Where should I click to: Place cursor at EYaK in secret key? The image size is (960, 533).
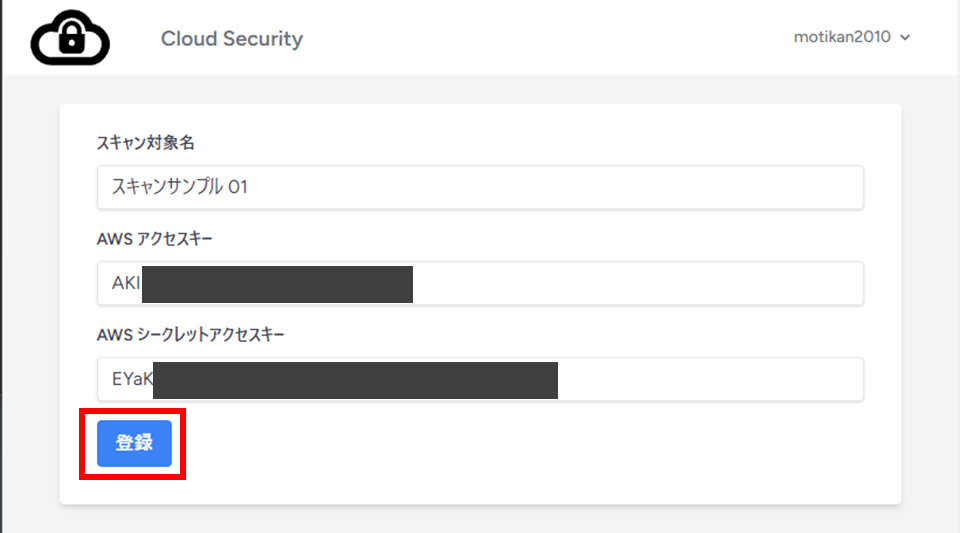[x=131, y=380]
